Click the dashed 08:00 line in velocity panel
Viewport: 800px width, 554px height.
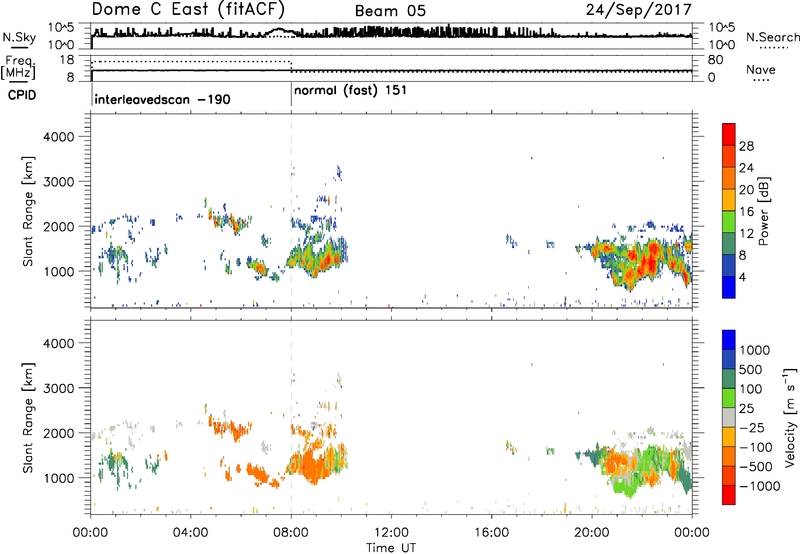[291, 417]
